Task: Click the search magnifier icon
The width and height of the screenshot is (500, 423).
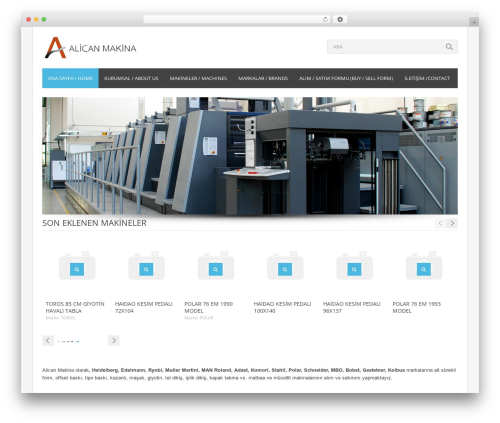Action: pos(449,47)
